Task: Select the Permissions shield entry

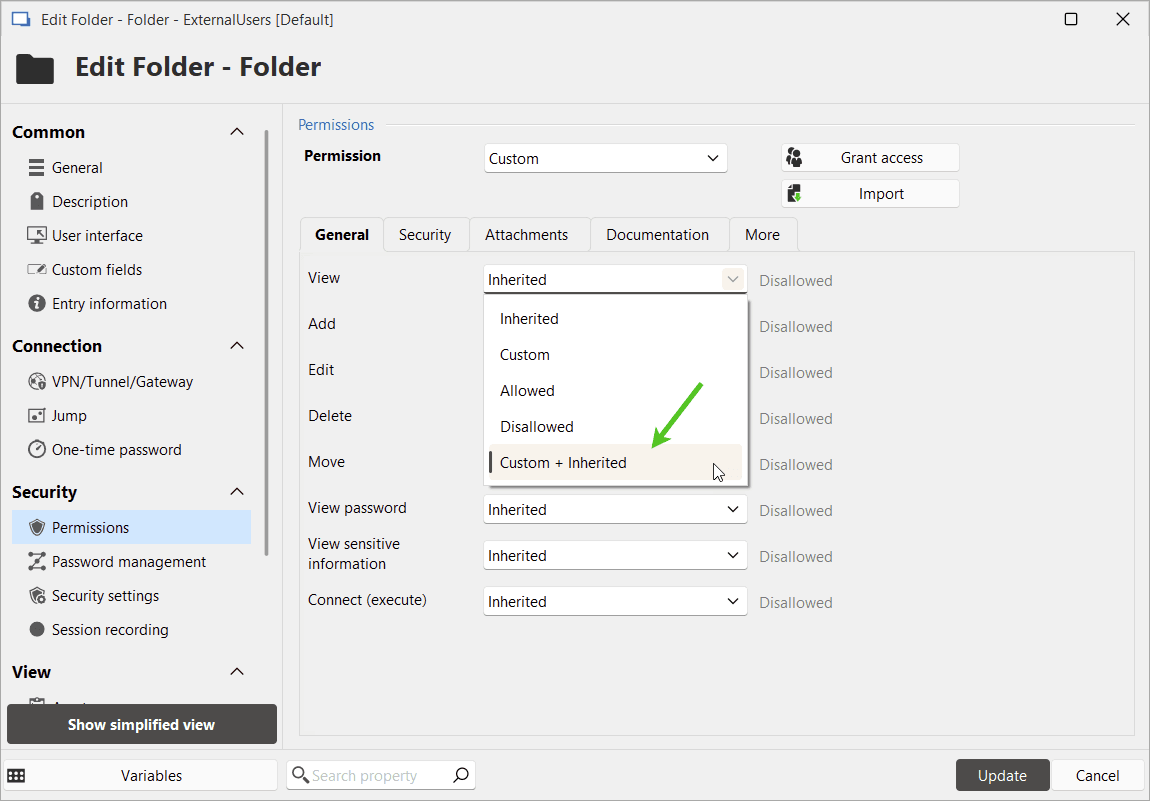Action: 37,527
